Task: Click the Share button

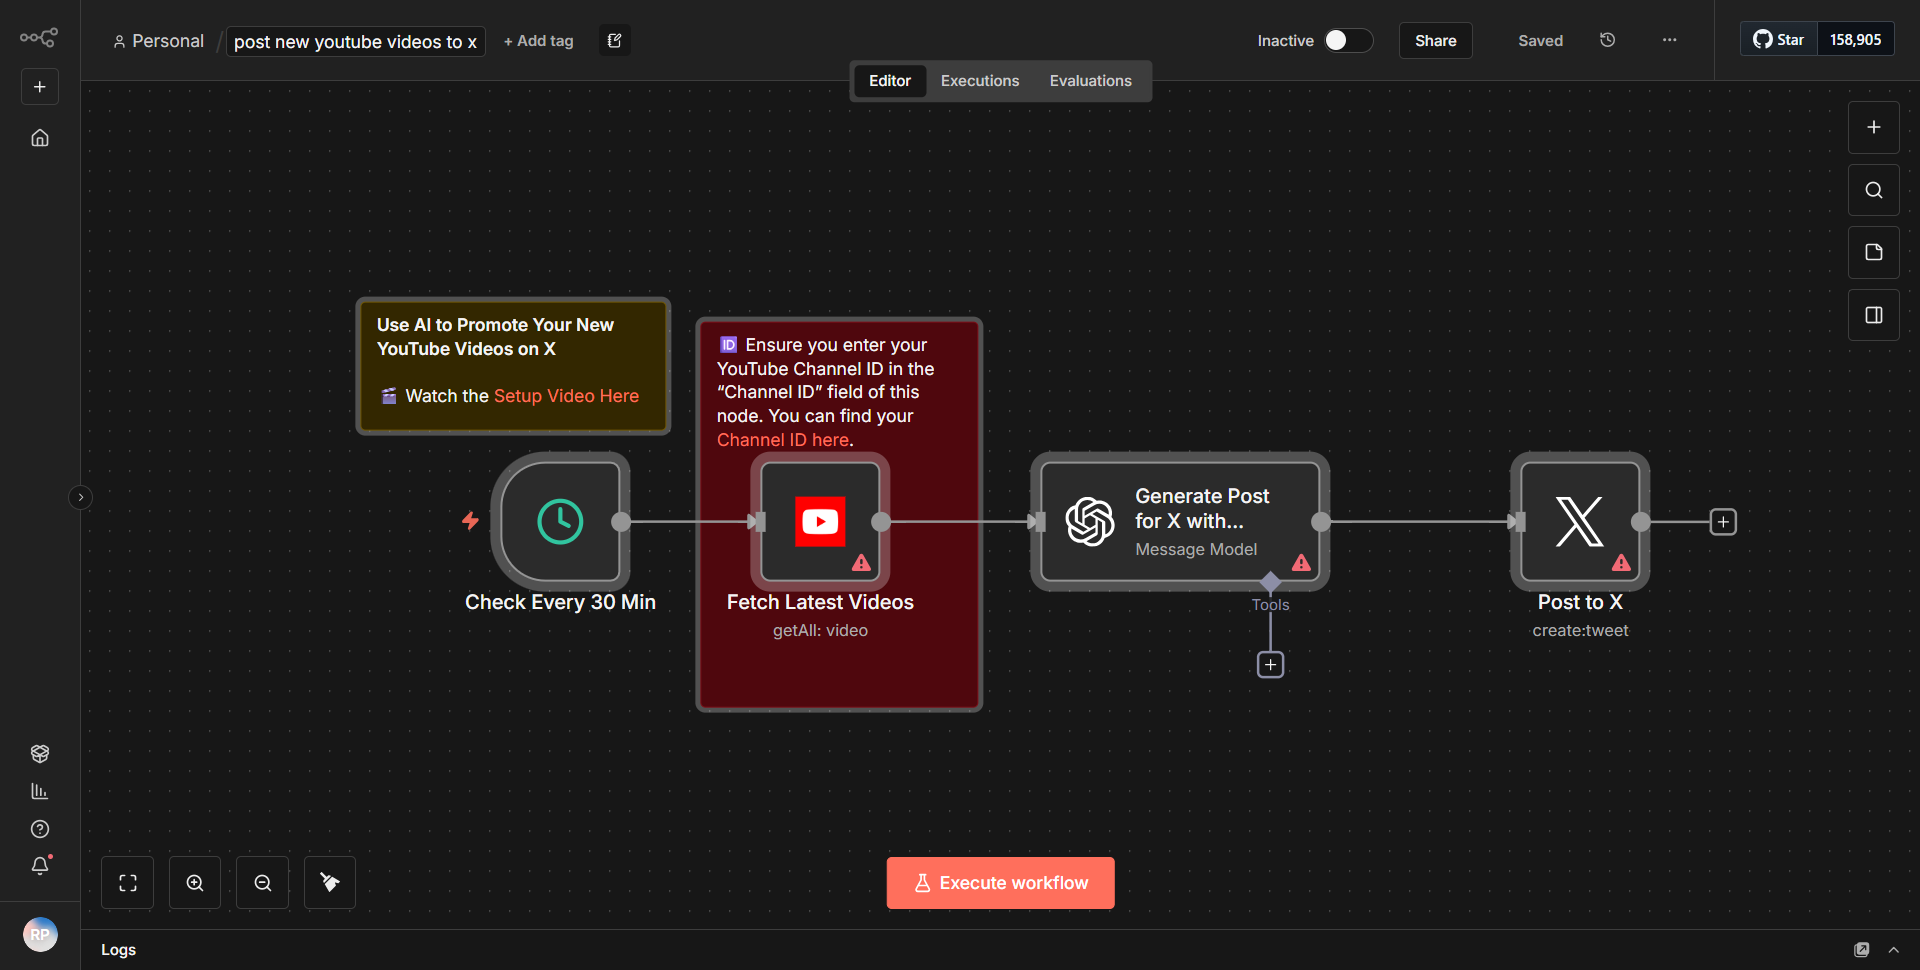Action: (x=1435, y=40)
